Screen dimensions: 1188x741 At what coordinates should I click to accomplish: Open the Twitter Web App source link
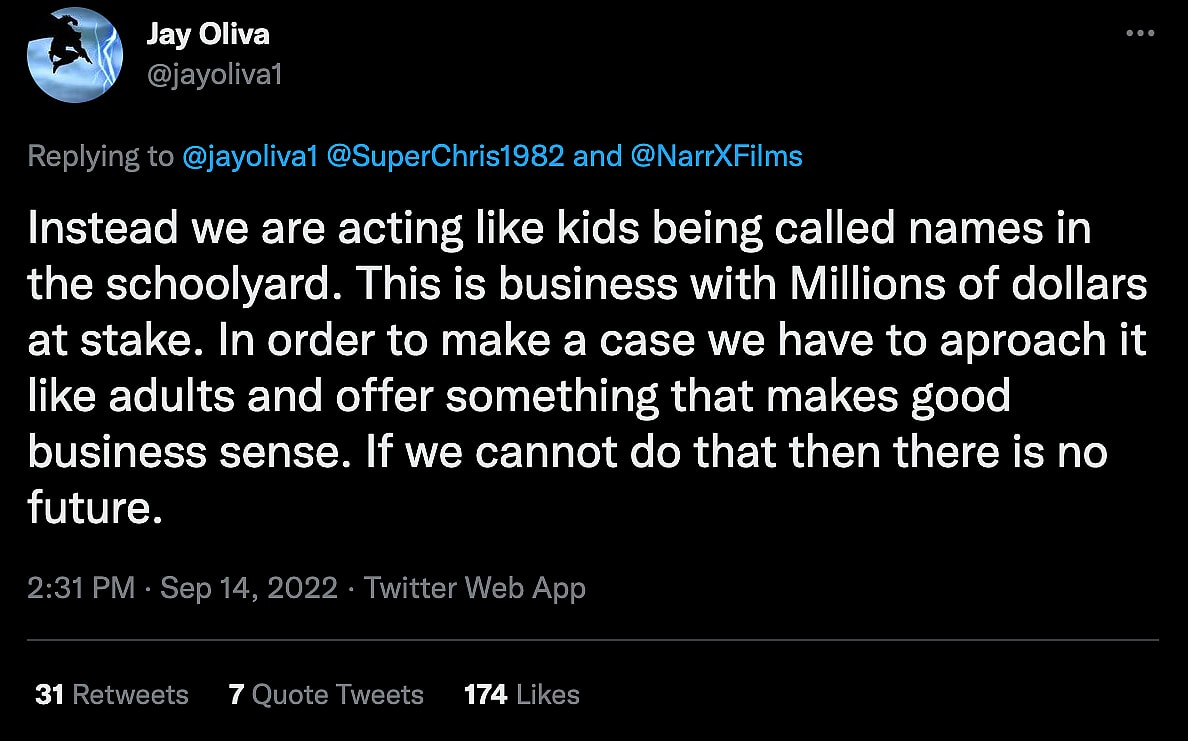(x=475, y=587)
